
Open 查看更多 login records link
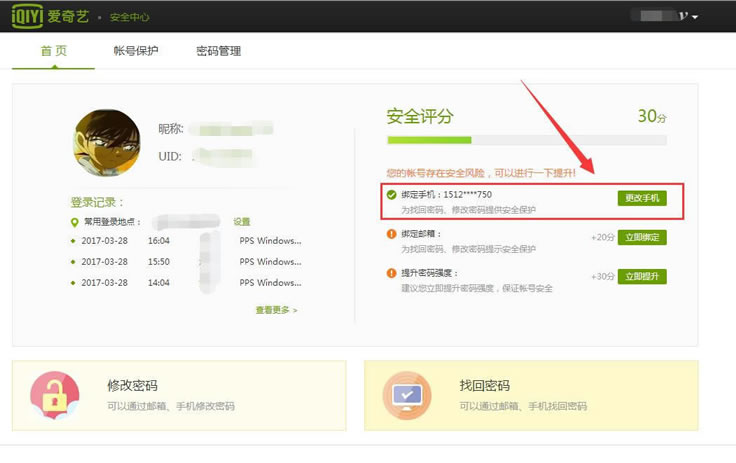point(276,310)
